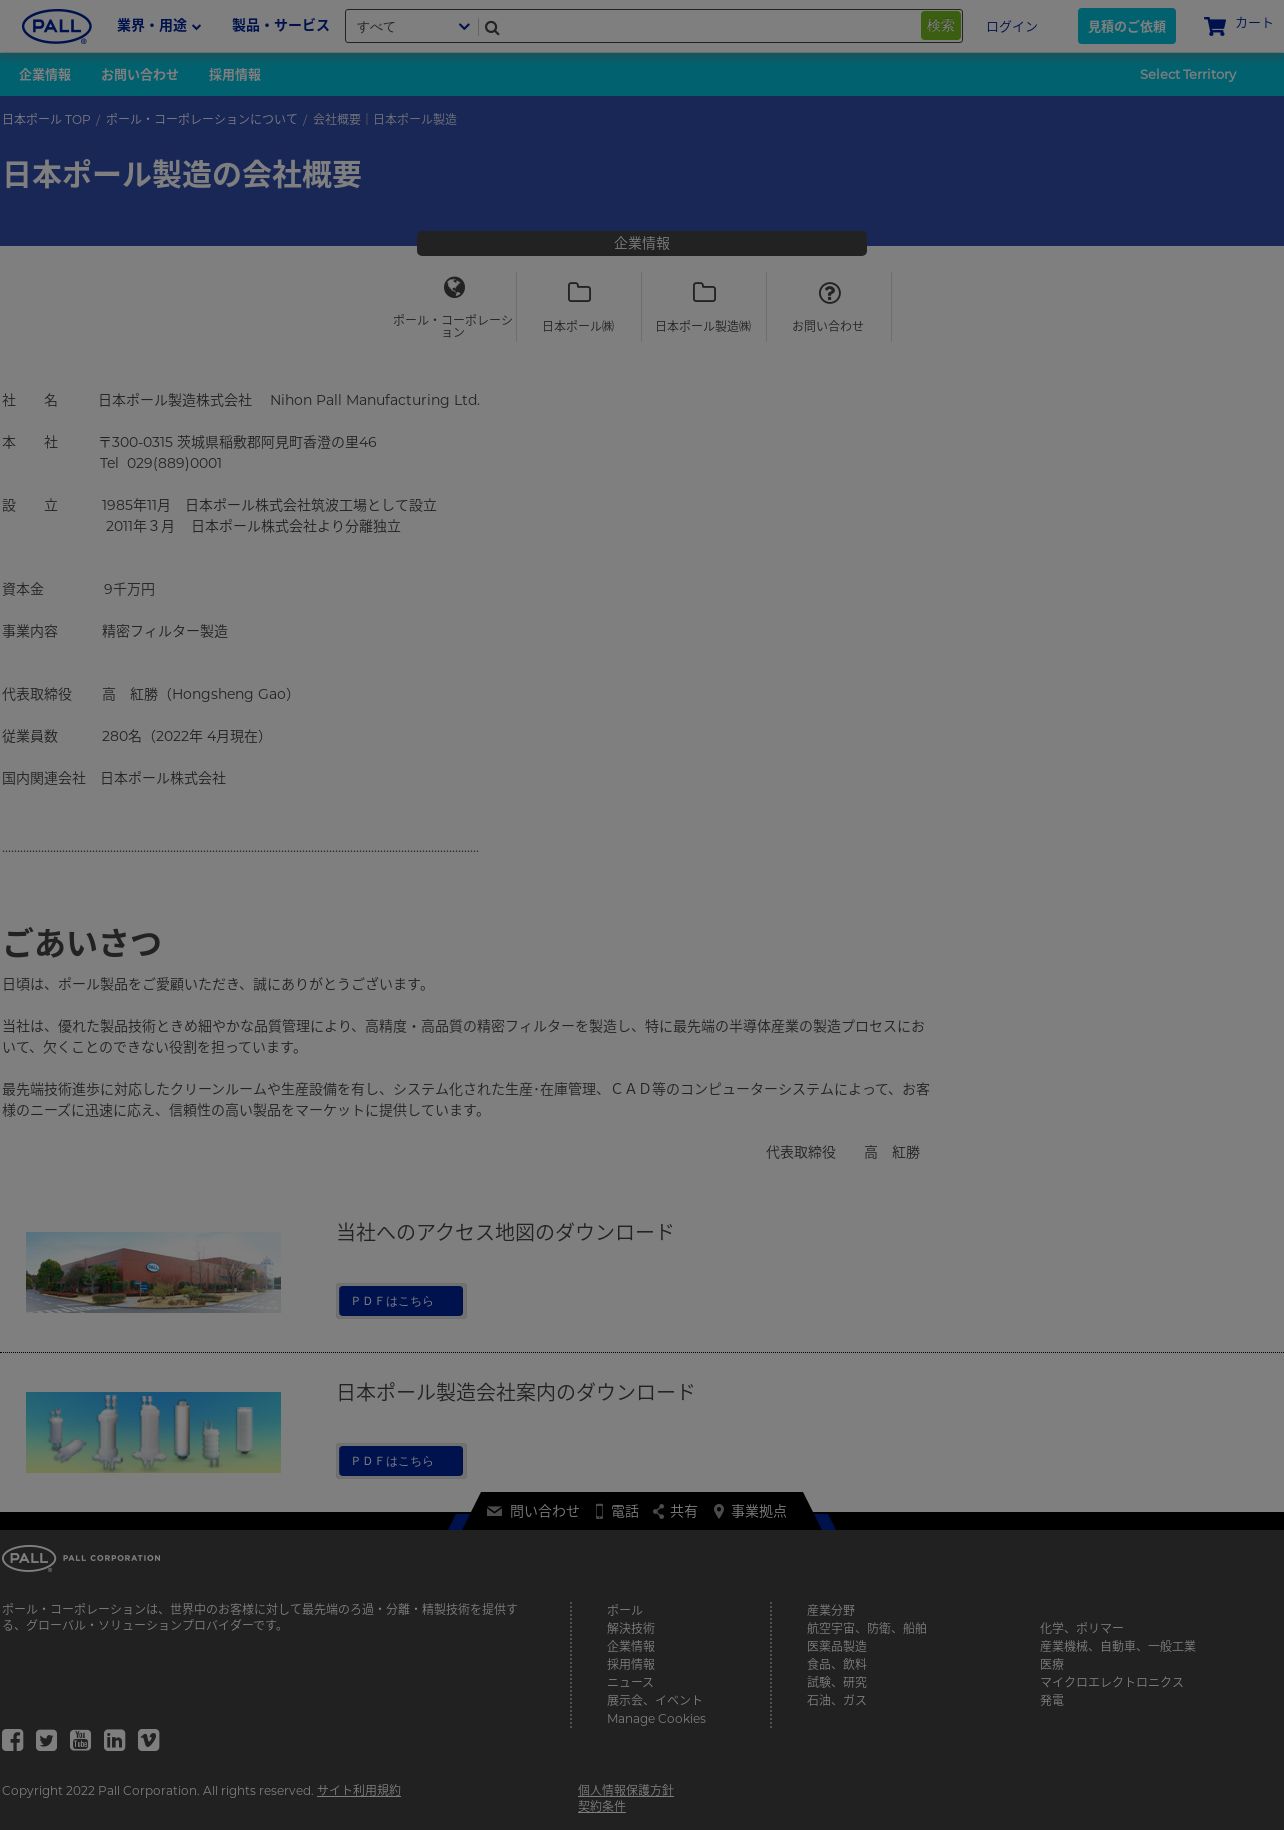Open the YouTube icon in footer

pyautogui.click(x=80, y=1740)
